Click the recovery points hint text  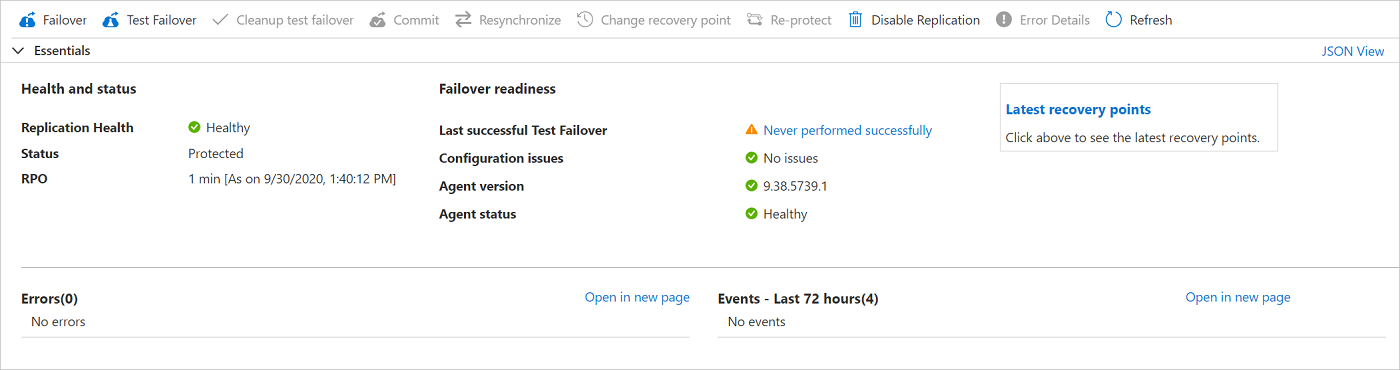[1132, 138]
